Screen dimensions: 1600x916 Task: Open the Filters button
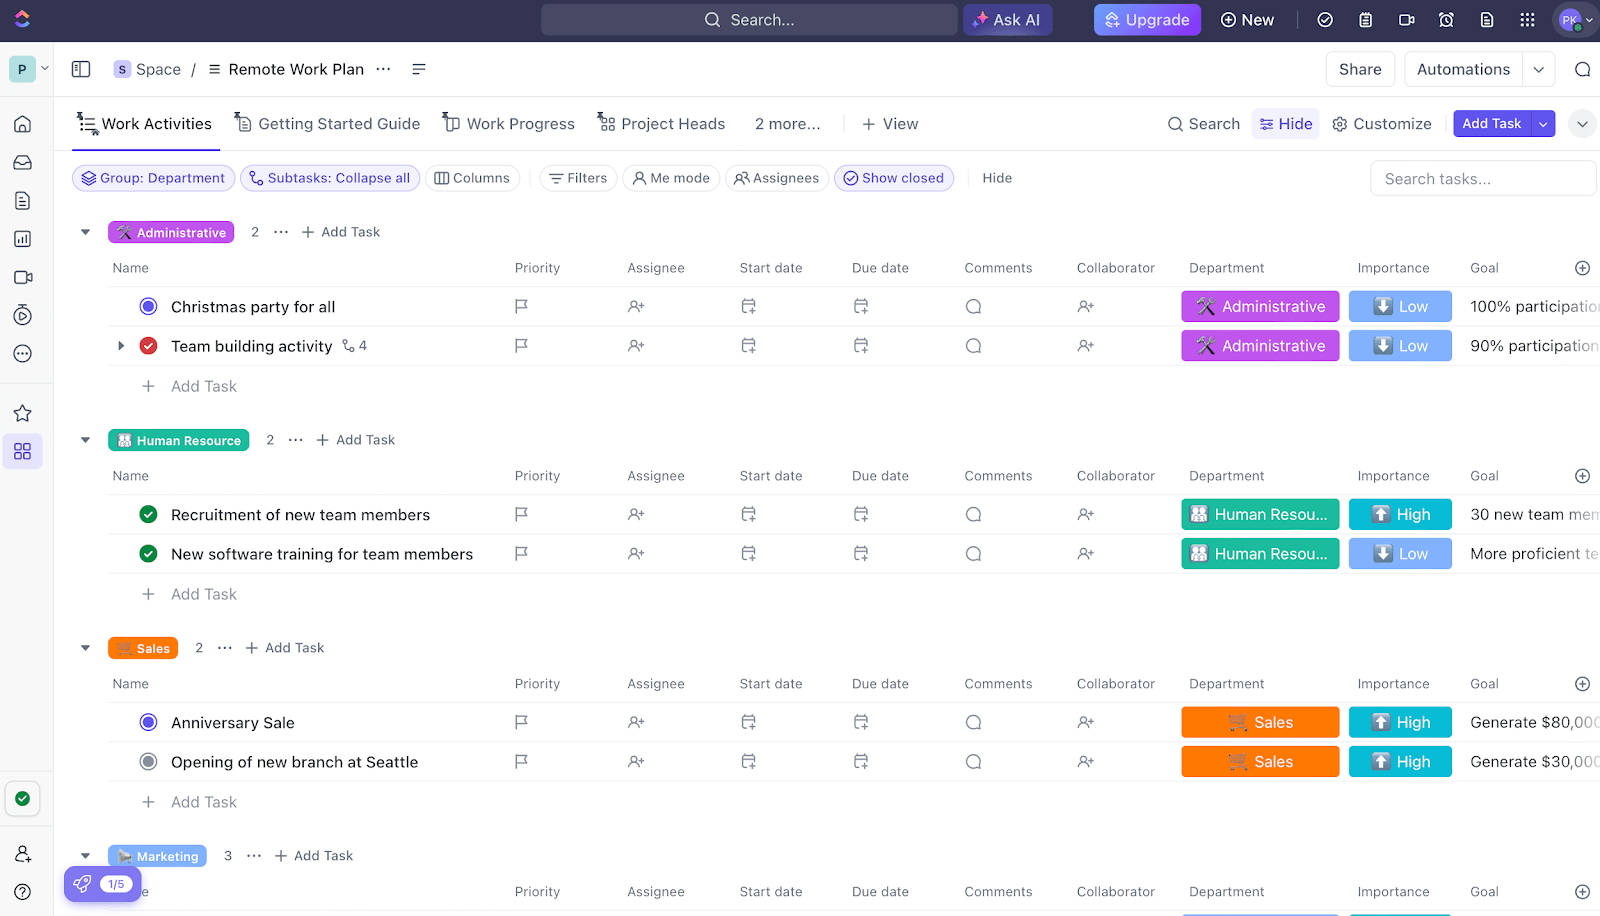point(578,178)
